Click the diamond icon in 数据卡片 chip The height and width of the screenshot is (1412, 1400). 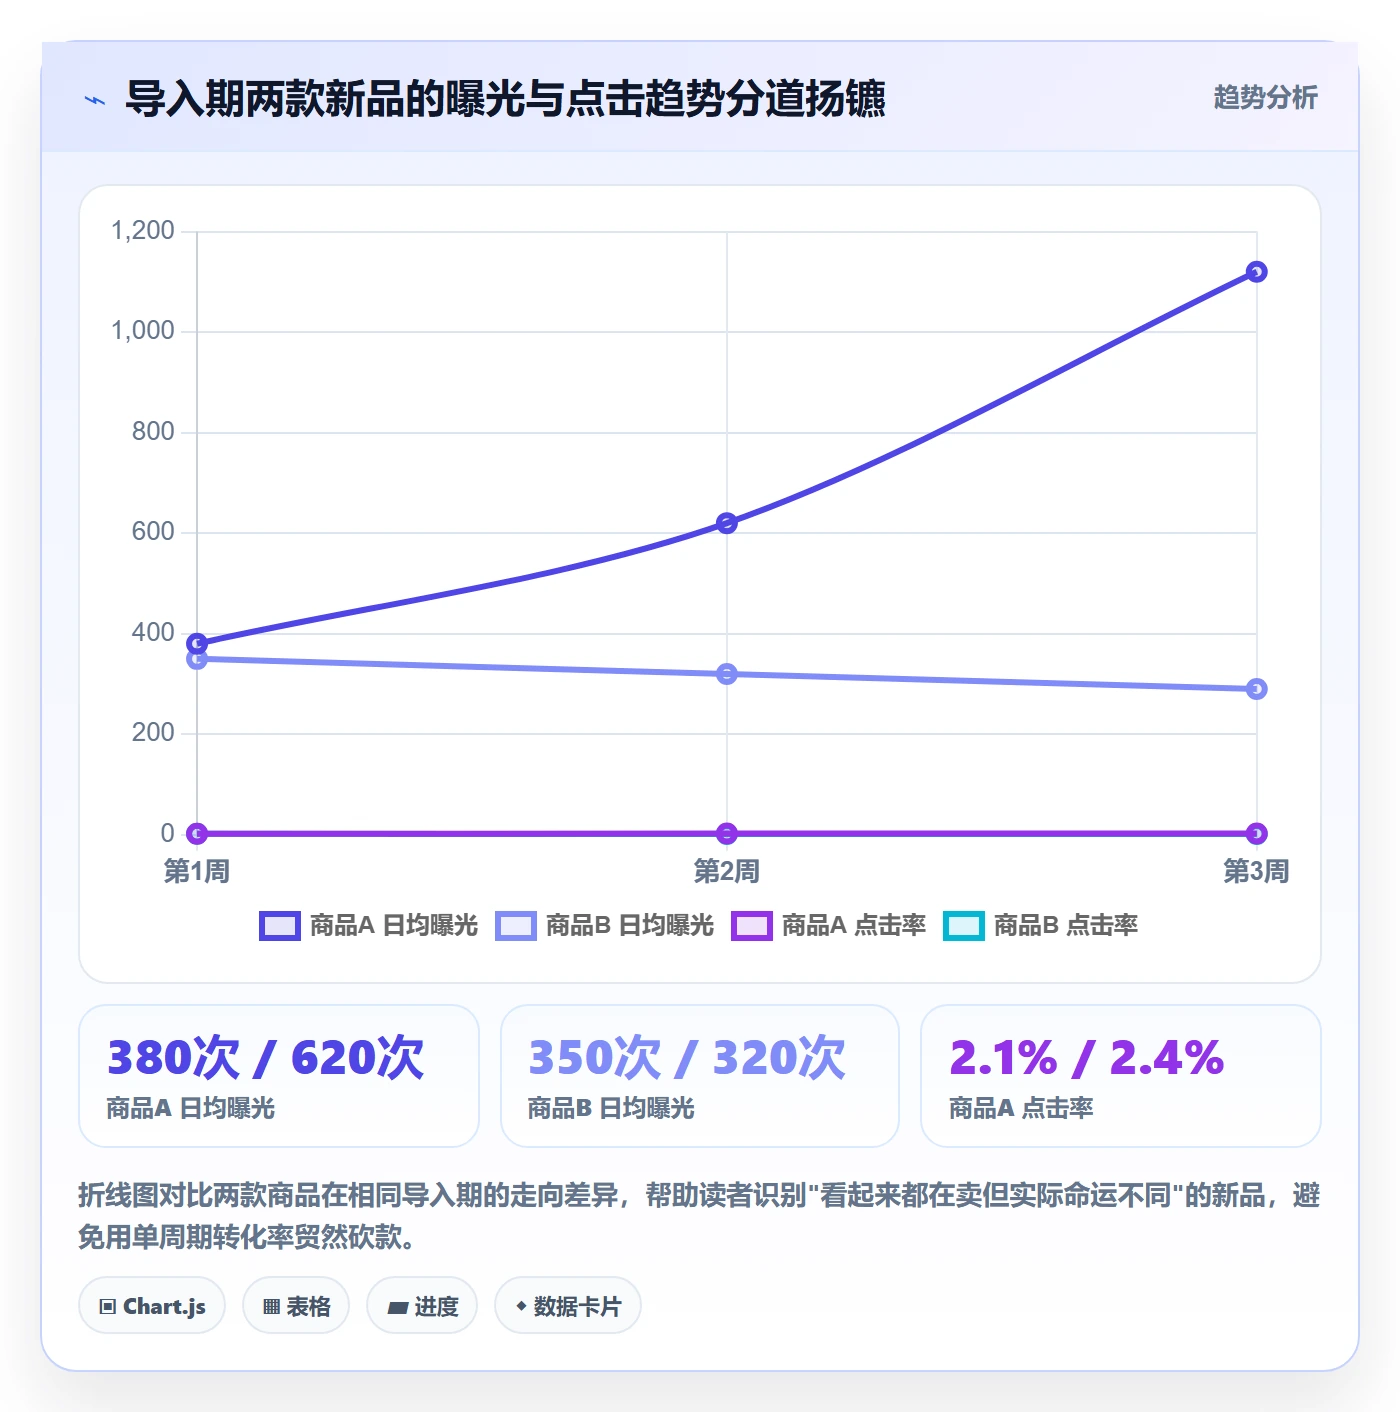(521, 1306)
